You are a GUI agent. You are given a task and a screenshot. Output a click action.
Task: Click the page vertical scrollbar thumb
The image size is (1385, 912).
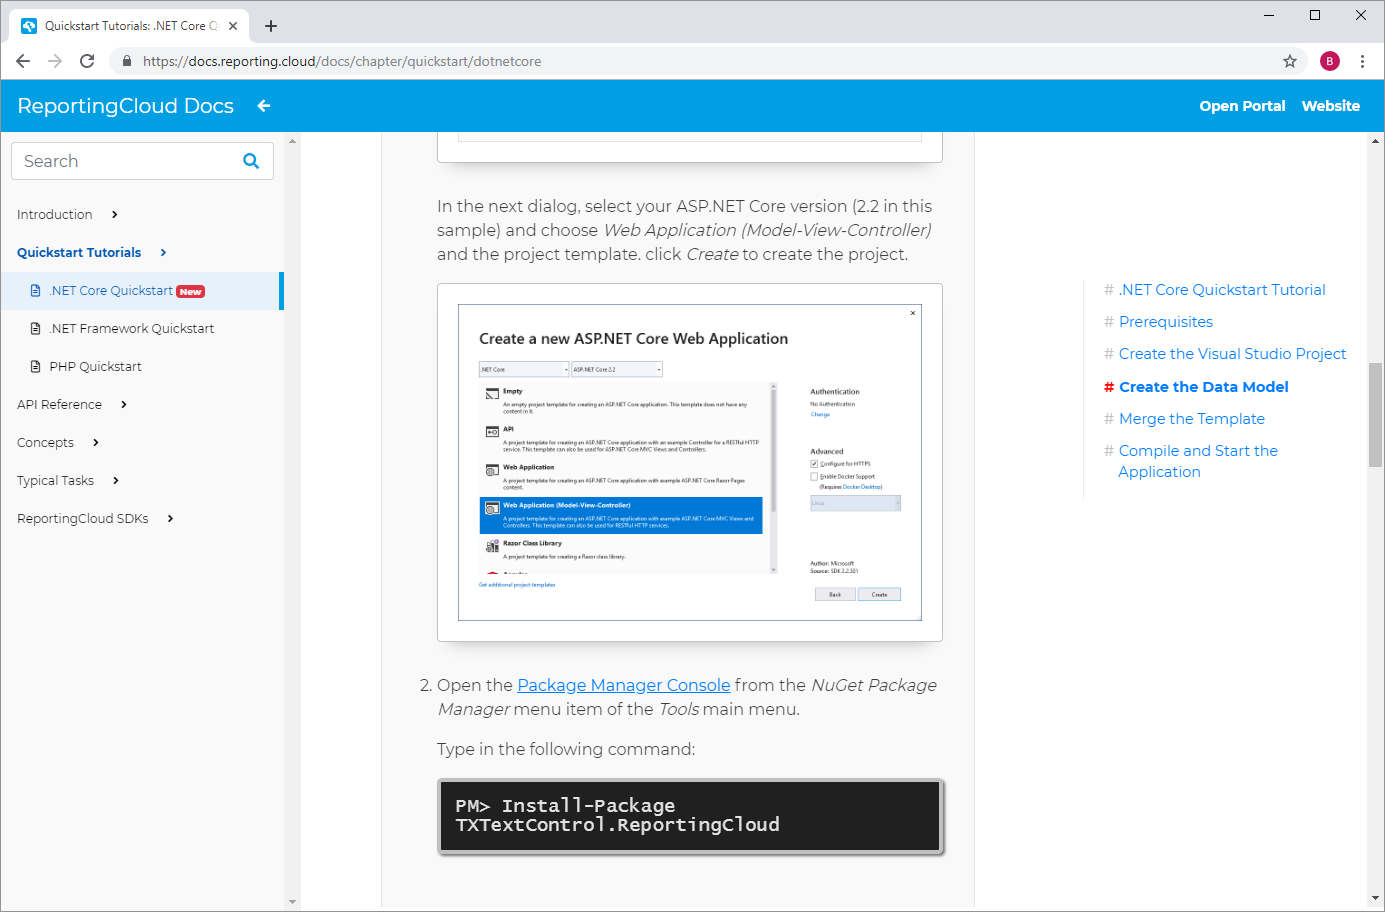(1376, 414)
